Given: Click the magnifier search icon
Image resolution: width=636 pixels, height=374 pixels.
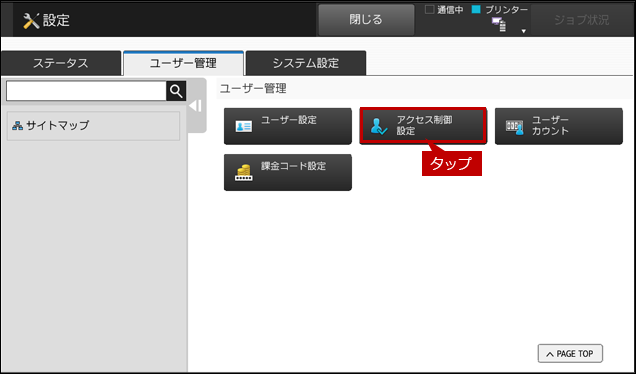Looking at the screenshot, I should click(x=176, y=91).
